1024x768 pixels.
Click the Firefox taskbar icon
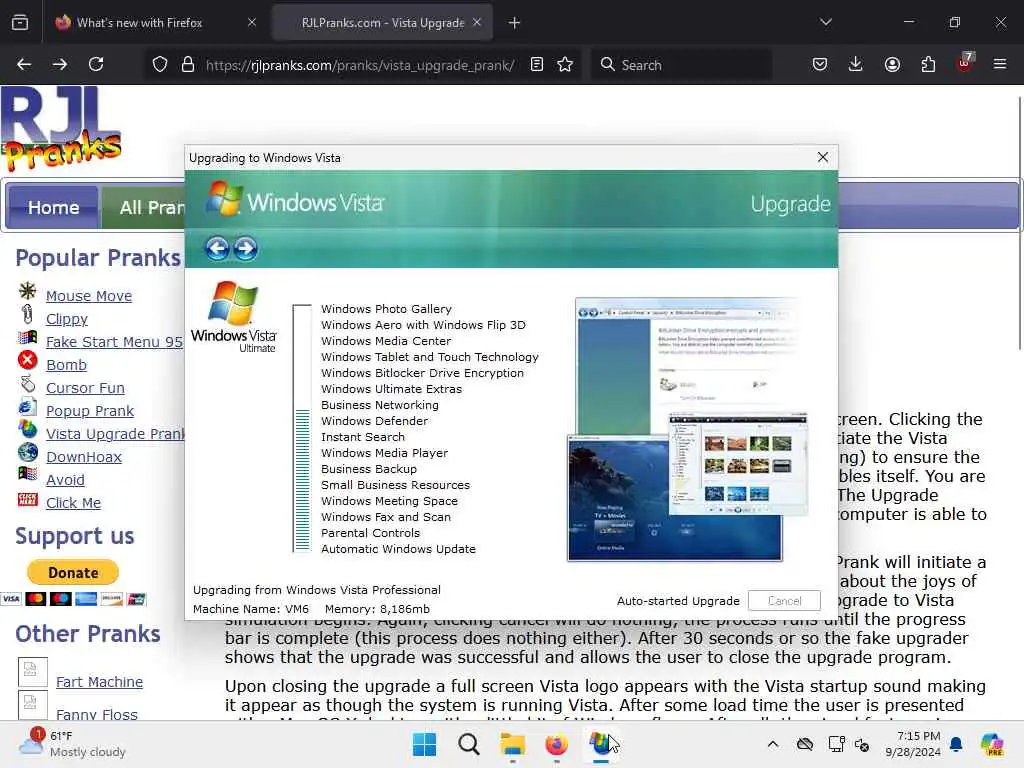pos(556,744)
